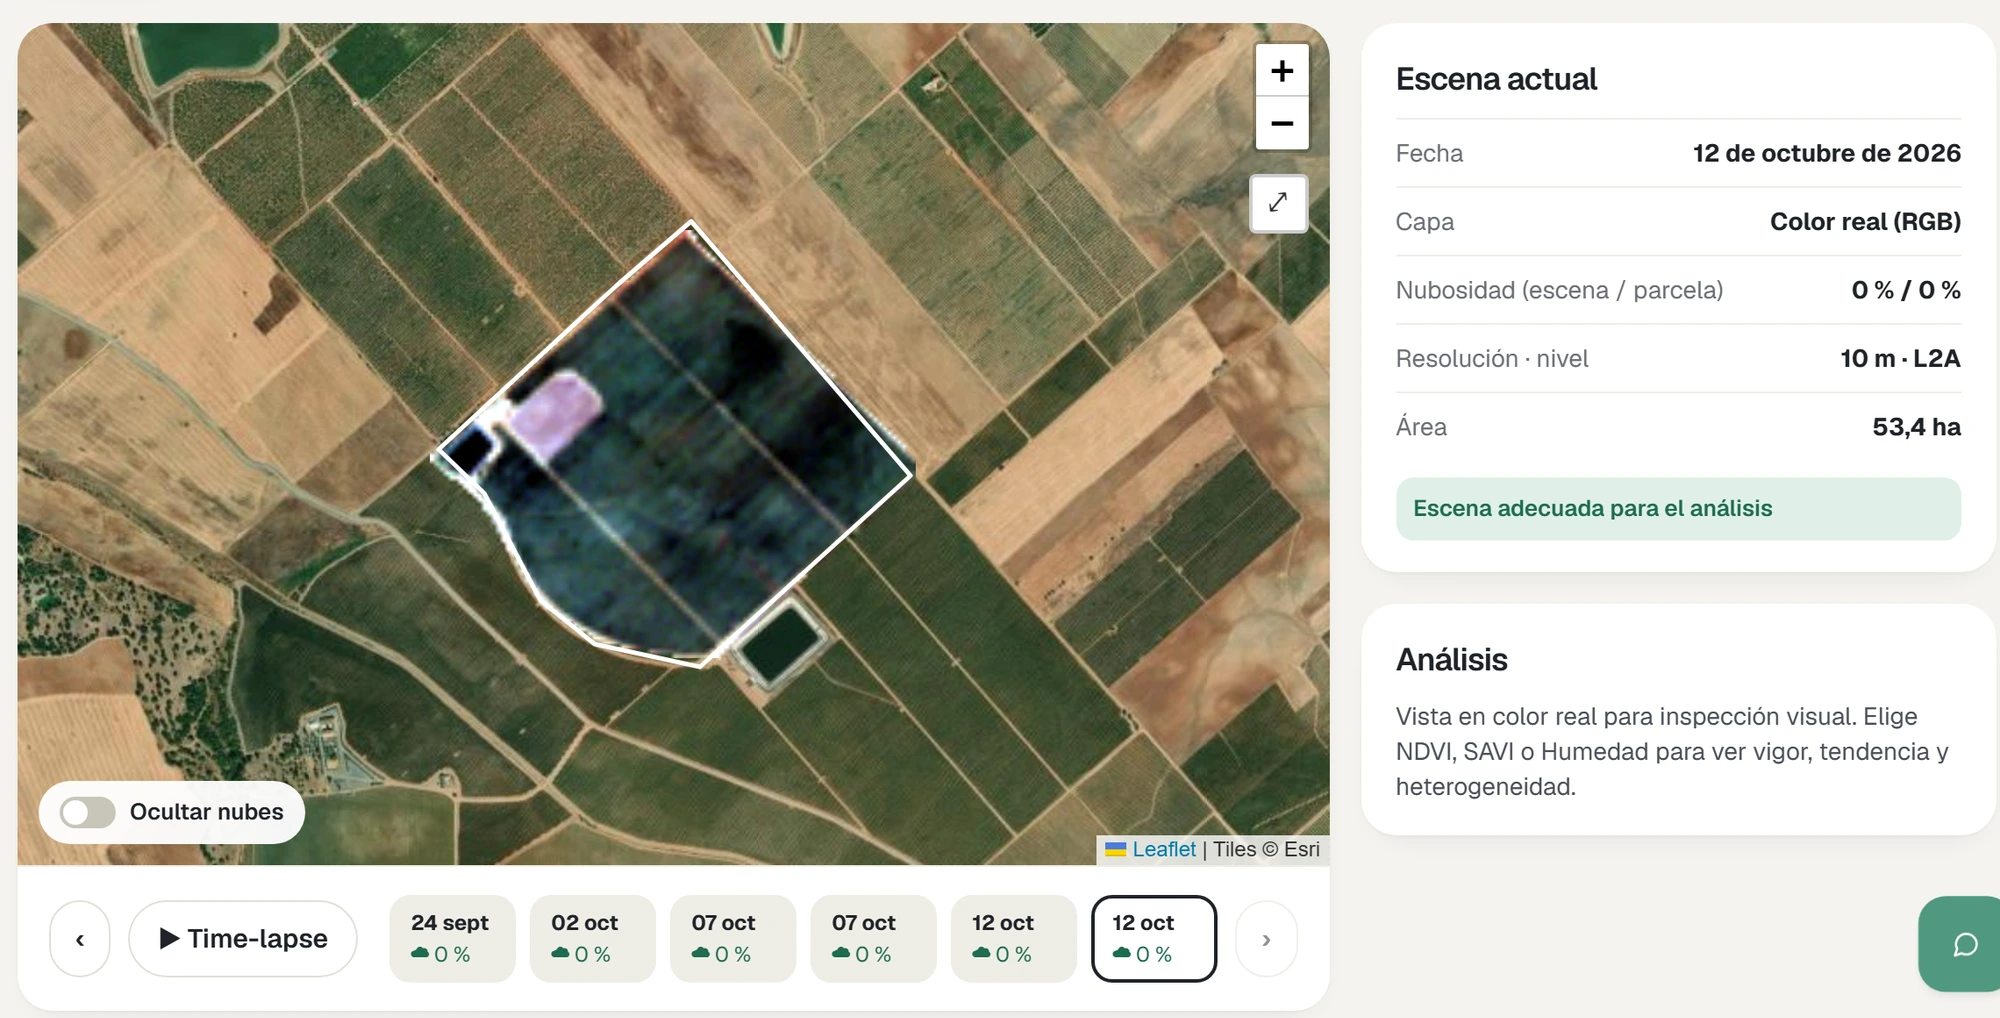Zoom out of the map

(1282, 124)
